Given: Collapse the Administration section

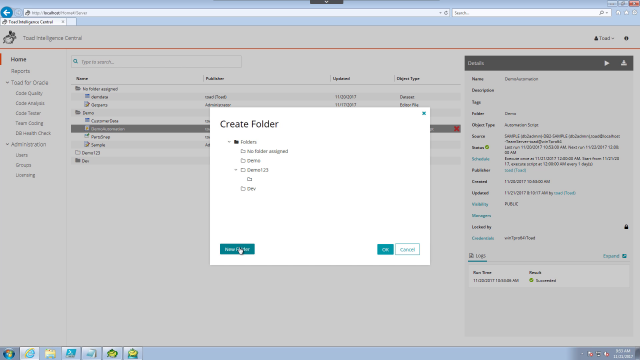Looking at the screenshot, I should (x=7, y=144).
